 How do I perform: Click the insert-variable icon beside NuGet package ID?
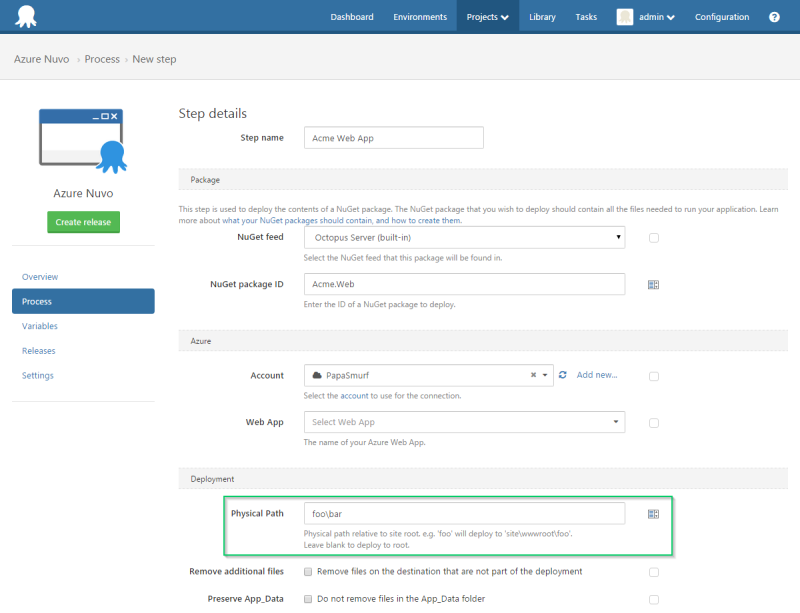click(x=653, y=284)
